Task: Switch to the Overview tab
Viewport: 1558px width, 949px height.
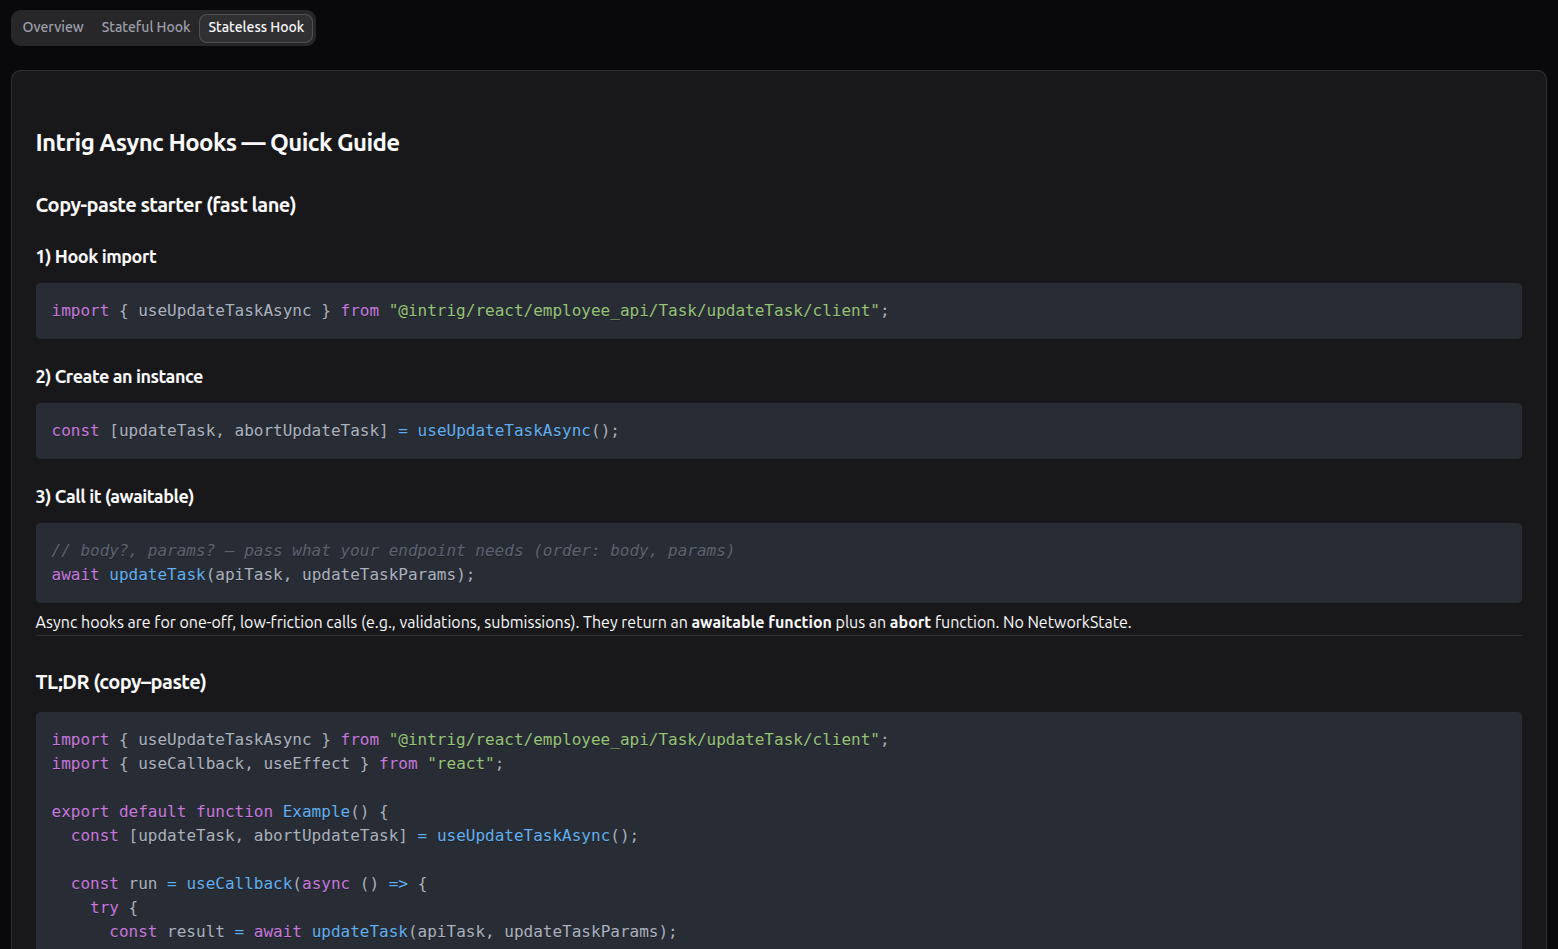Action: [52, 27]
